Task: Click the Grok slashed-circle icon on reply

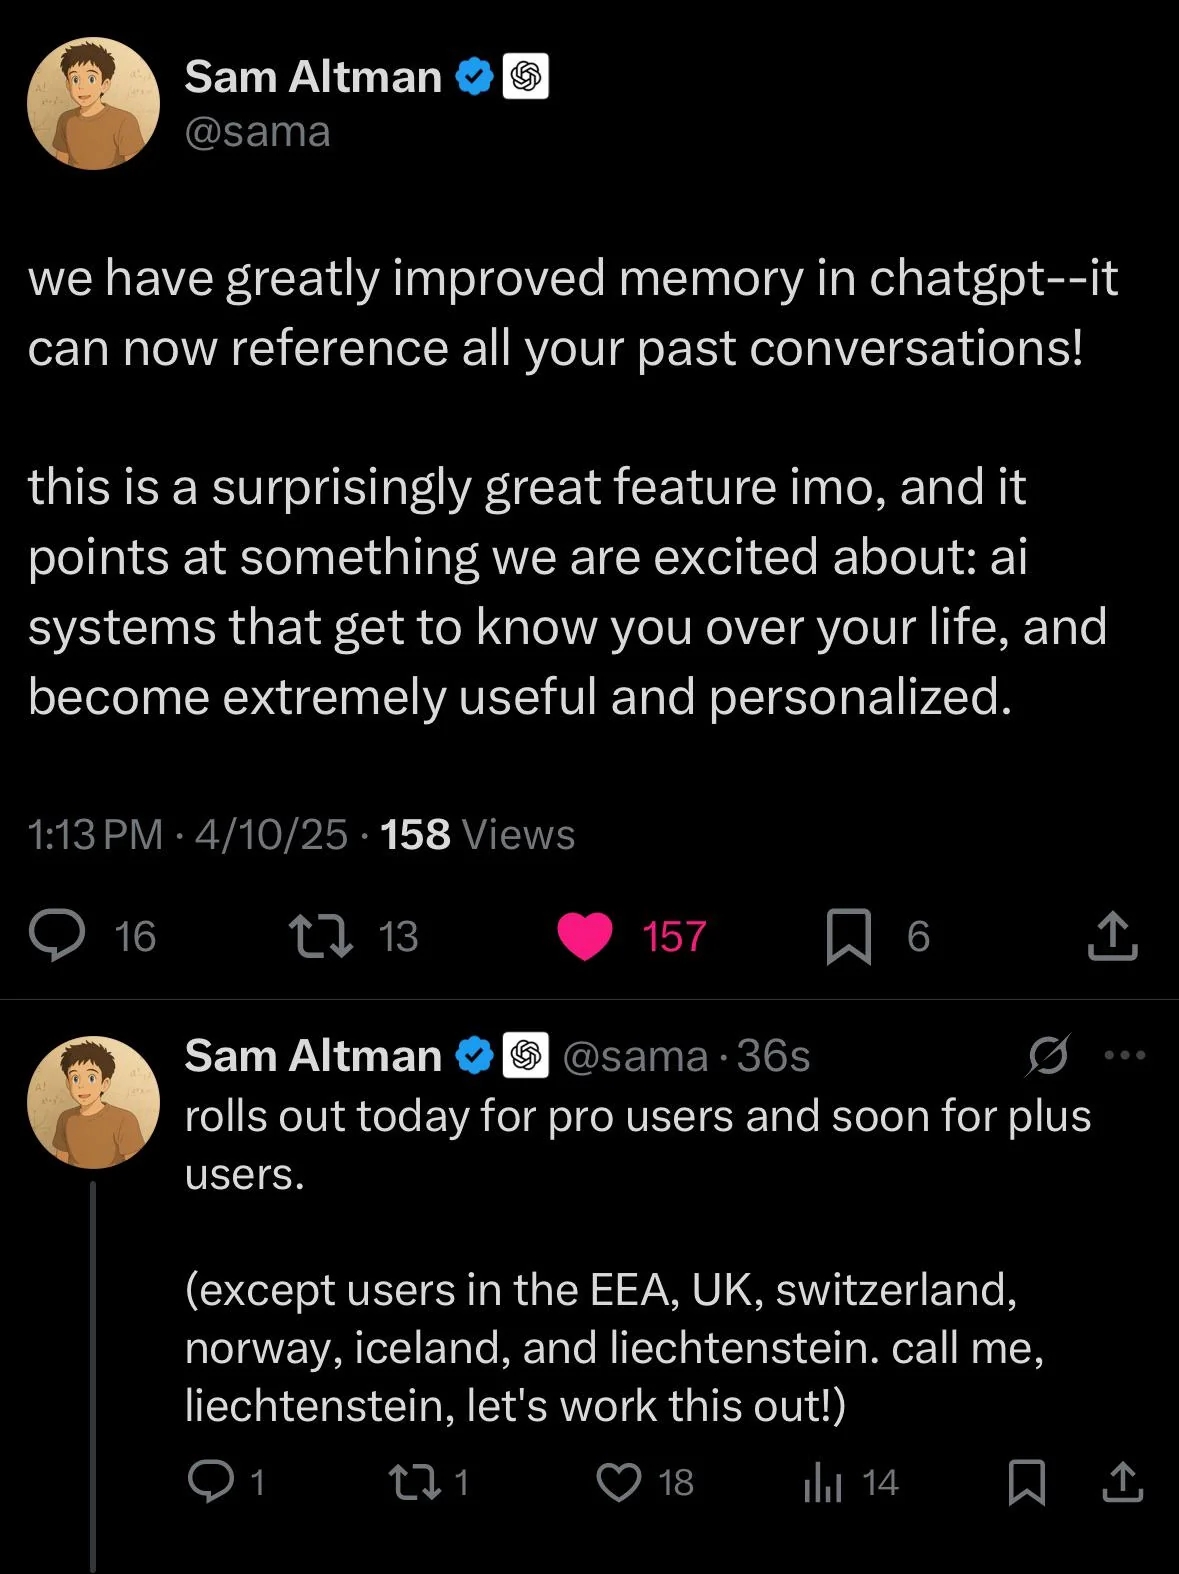Action: click(x=1047, y=1055)
